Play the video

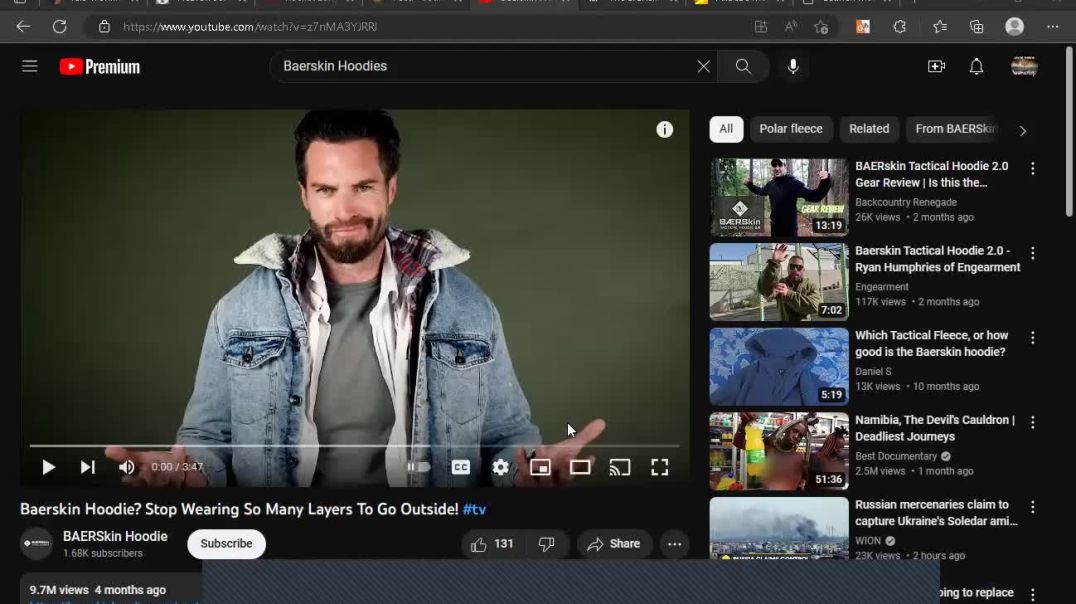pos(48,467)
